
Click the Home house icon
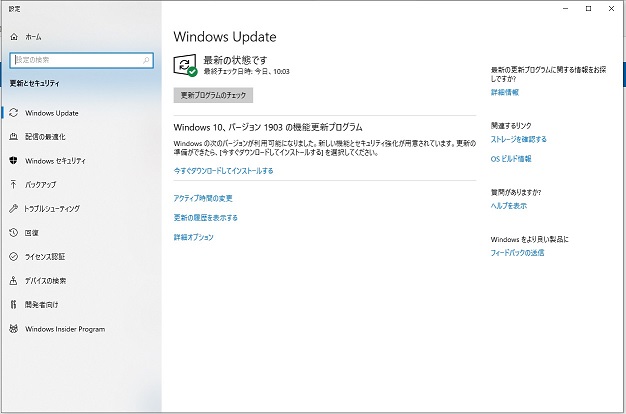tap(14, 37)
